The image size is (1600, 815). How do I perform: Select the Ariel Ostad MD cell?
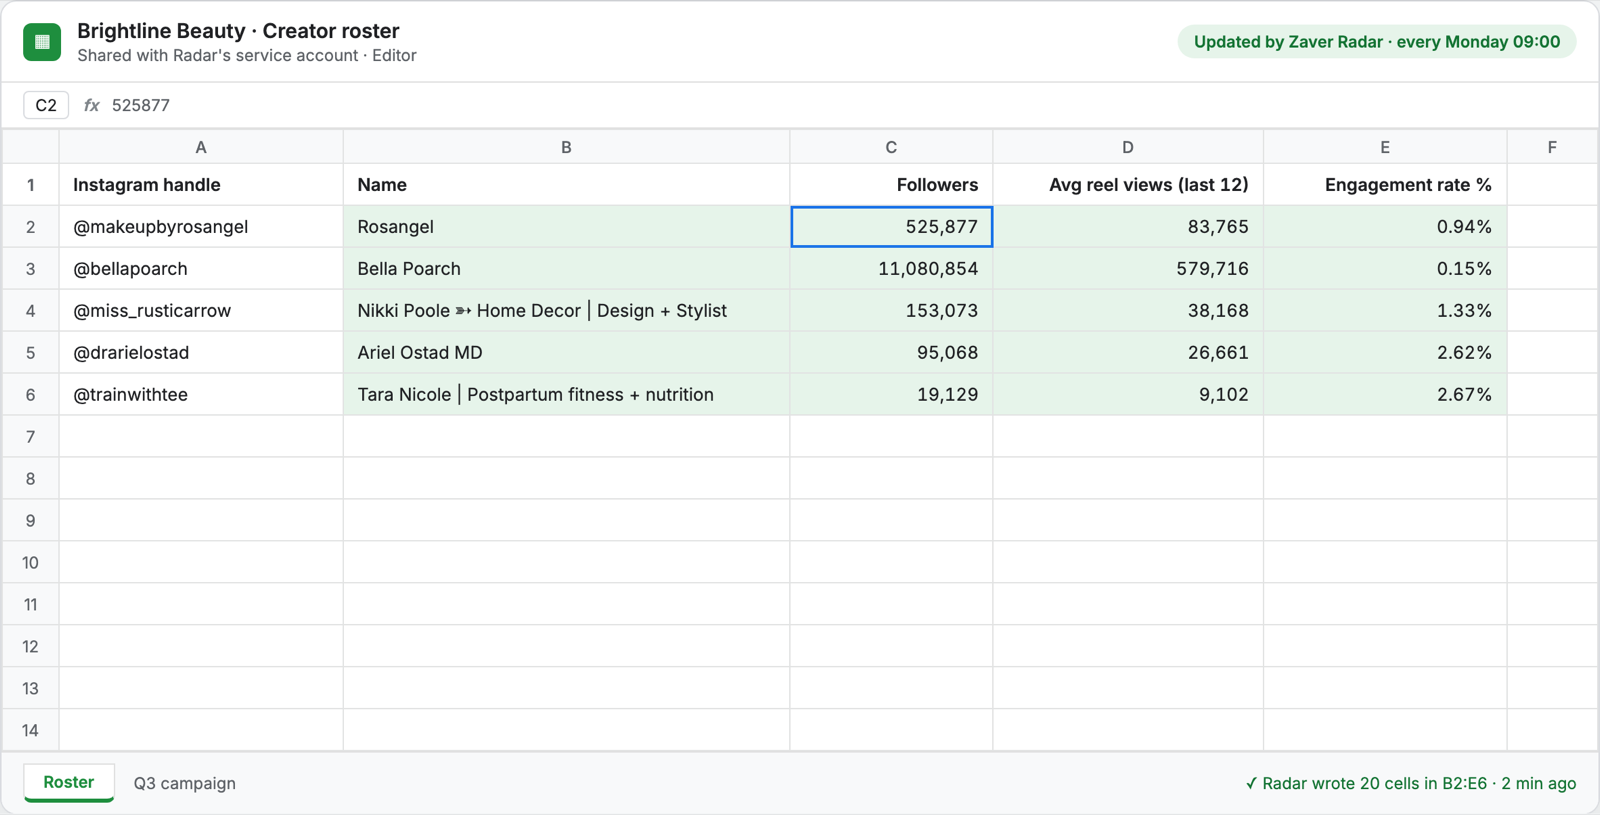coord(566,353)
